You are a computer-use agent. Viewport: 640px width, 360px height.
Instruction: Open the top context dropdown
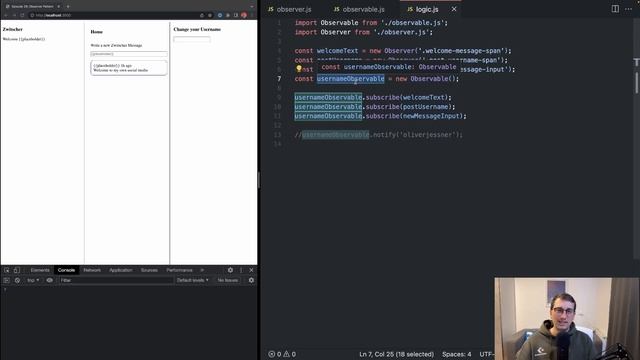click(33, 280)
